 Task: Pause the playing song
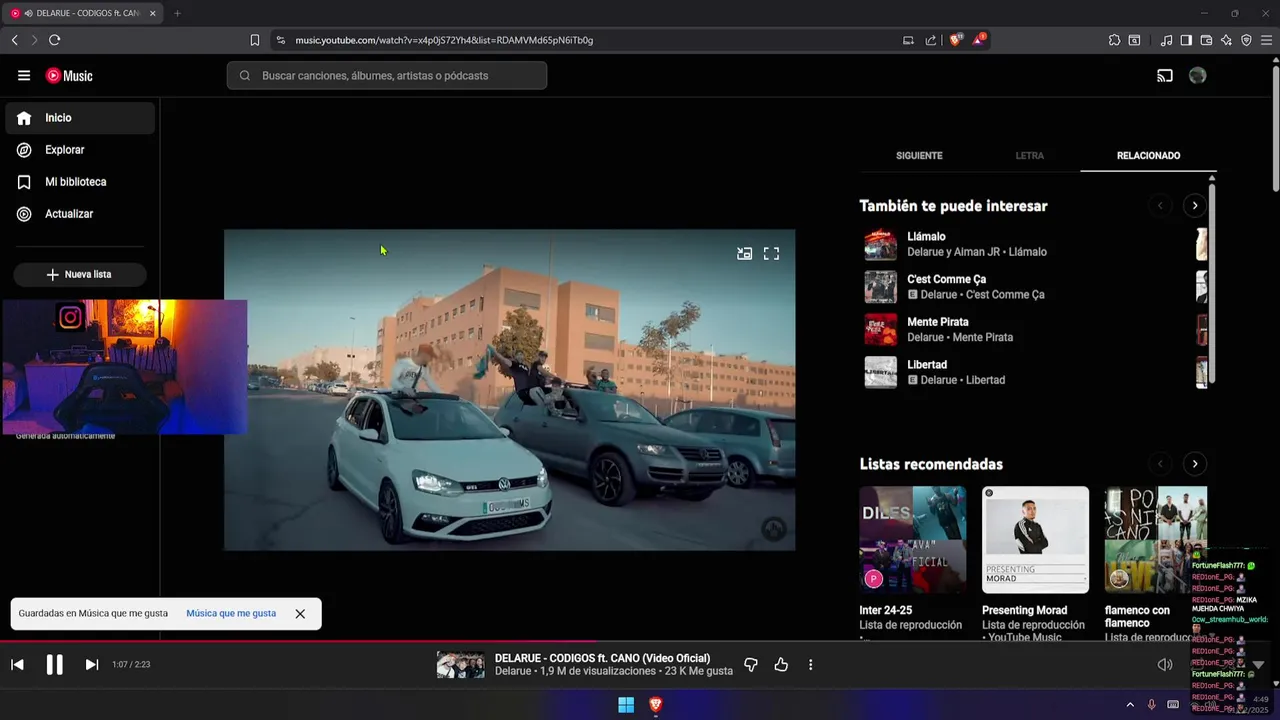(x=55, y=665)
